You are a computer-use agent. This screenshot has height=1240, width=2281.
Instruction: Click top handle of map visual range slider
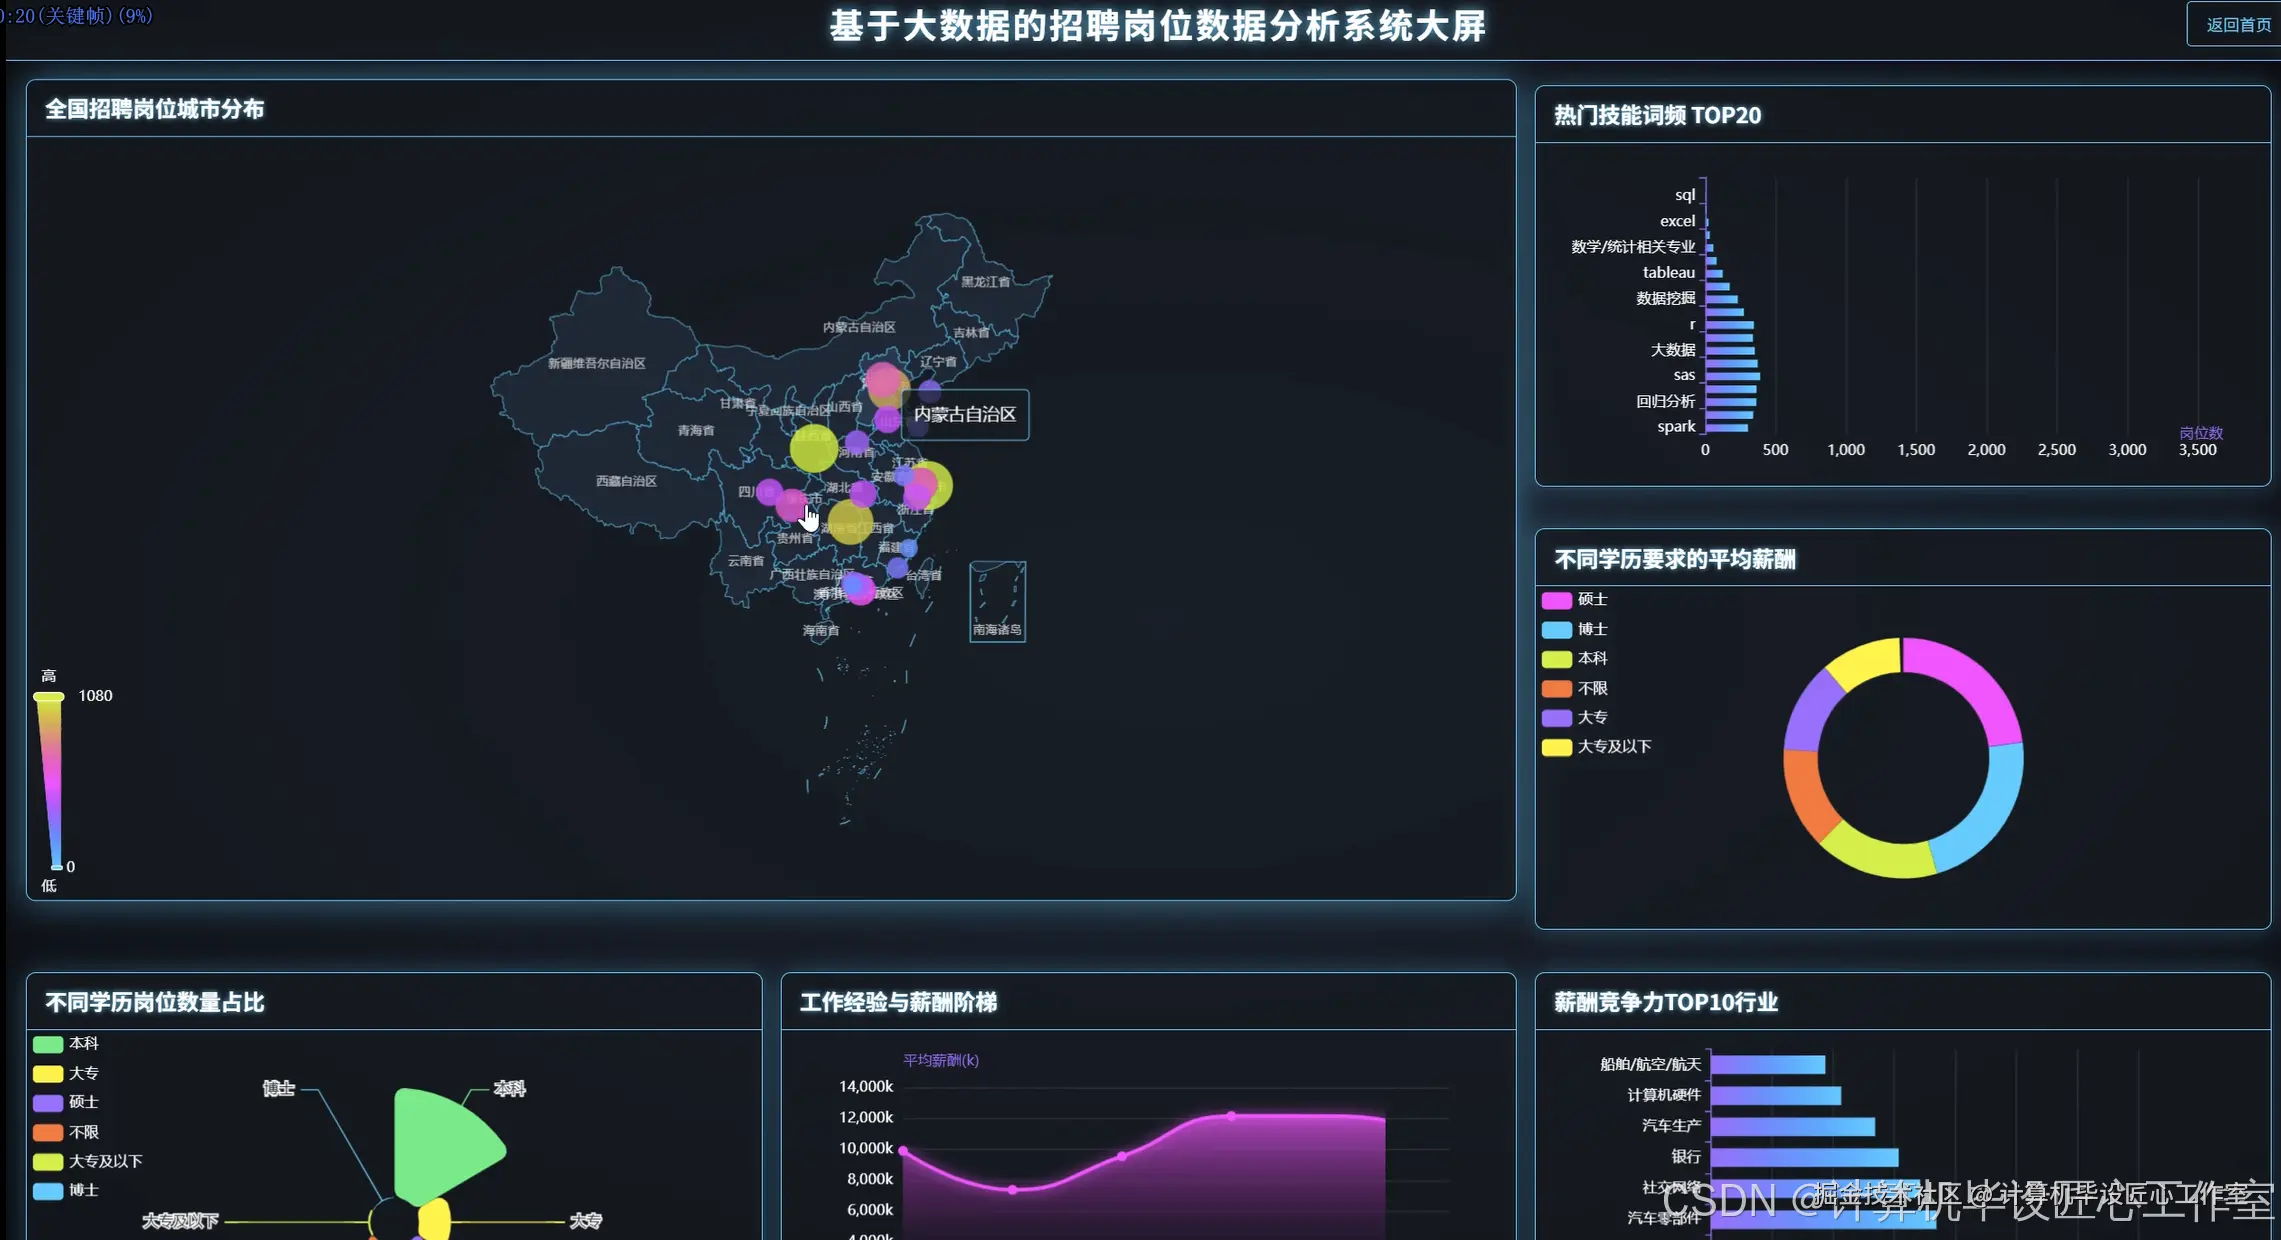tap(49, 696)
